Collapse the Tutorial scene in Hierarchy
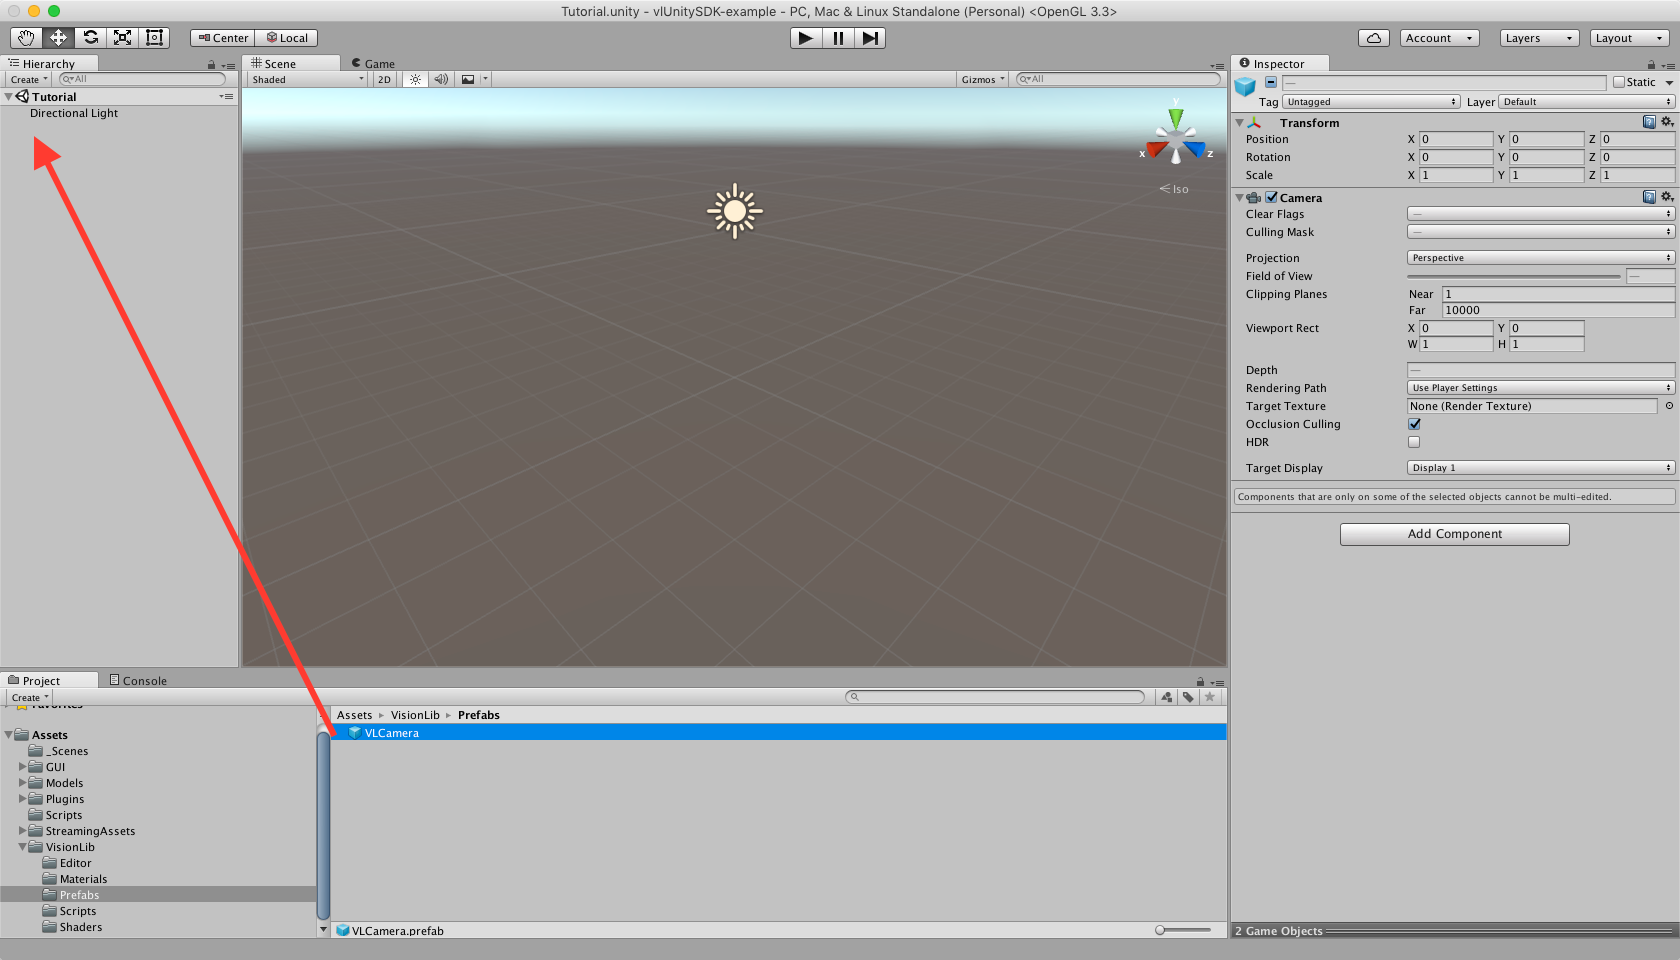Image resolution: width=1680 pixels, height=960 pixels. [x=9, y=97]
